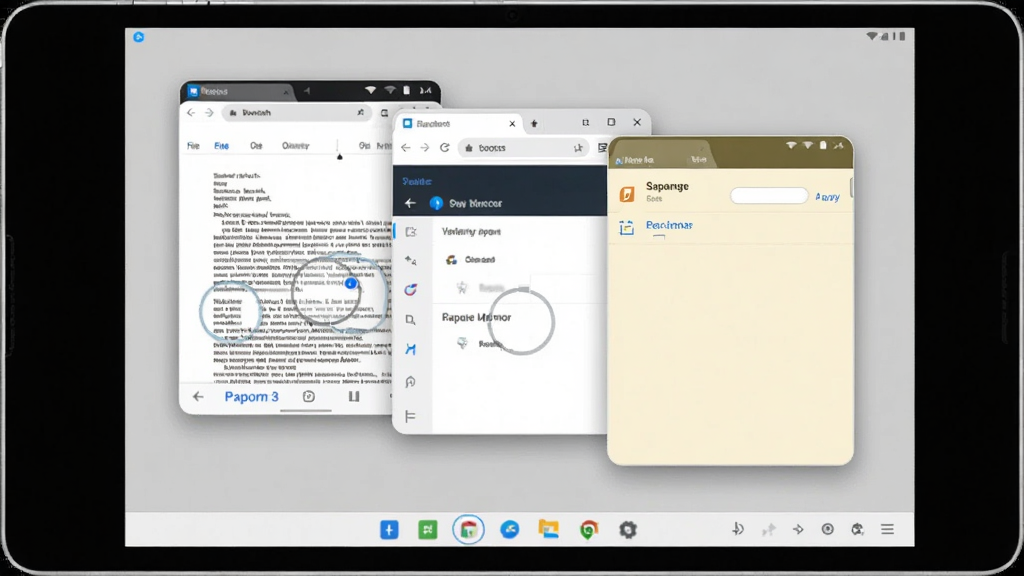Click the 'Rapaıe' section heading in the middle window
This screenshot has height=576, width=1024.
point(476,317)
